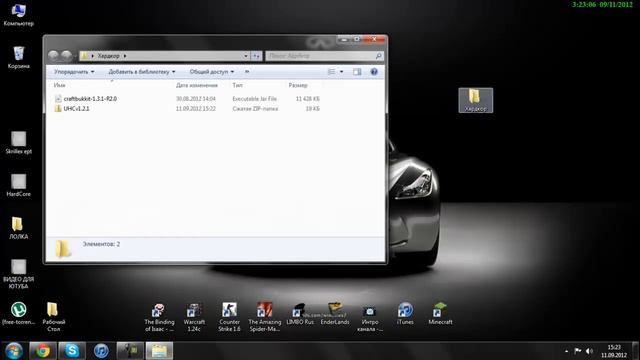The image size is (640, 360).
Task: Open the Общий доступ dropdown
Action: 212,72
